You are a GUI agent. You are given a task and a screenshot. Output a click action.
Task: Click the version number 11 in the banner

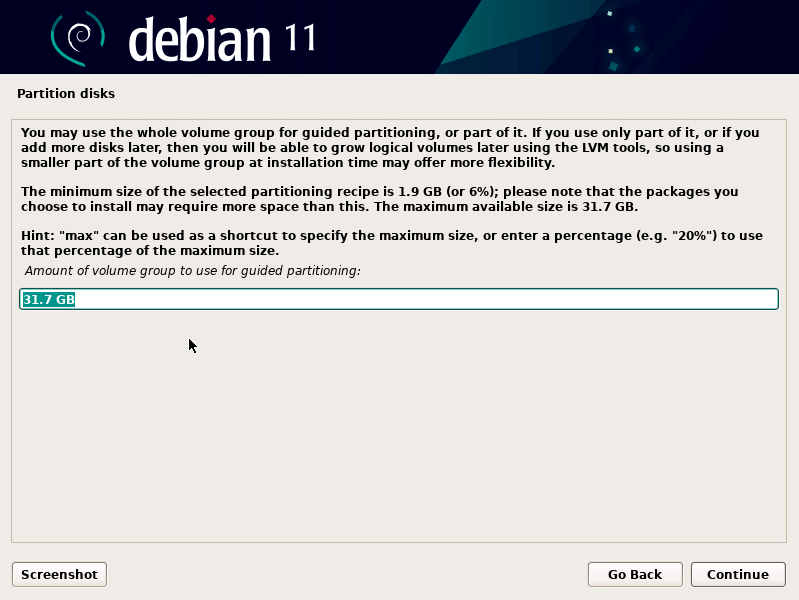(x=300, y=38)
